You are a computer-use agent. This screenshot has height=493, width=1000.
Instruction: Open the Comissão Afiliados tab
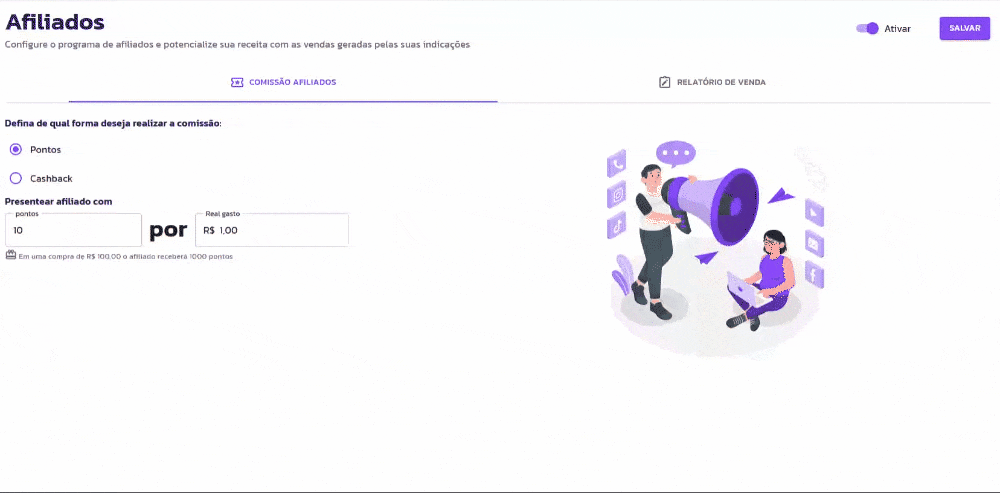point(283,83)
